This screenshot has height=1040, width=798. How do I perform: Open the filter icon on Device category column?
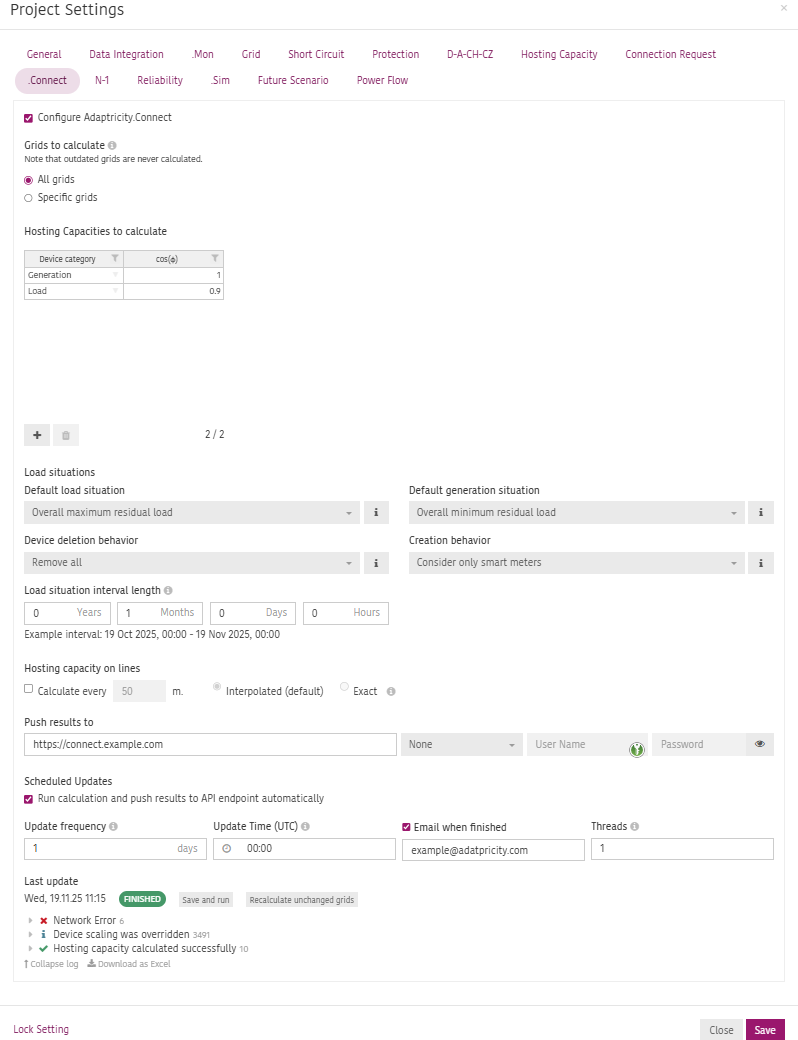115,258
